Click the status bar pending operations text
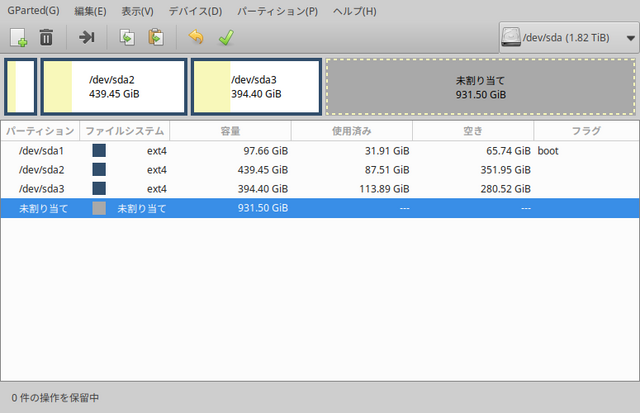The height and width of the screenshot is (413, 640). click(x=55, y=398)
